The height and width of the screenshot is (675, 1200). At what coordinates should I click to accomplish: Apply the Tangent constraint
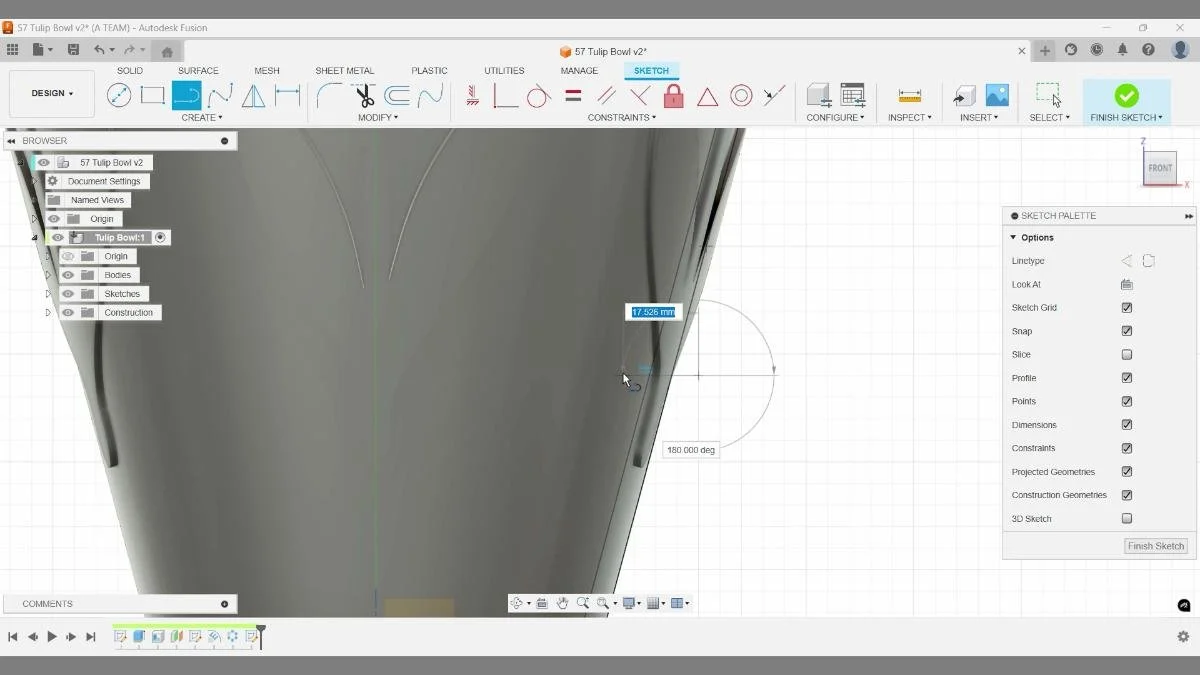click(x=537, y=95)
